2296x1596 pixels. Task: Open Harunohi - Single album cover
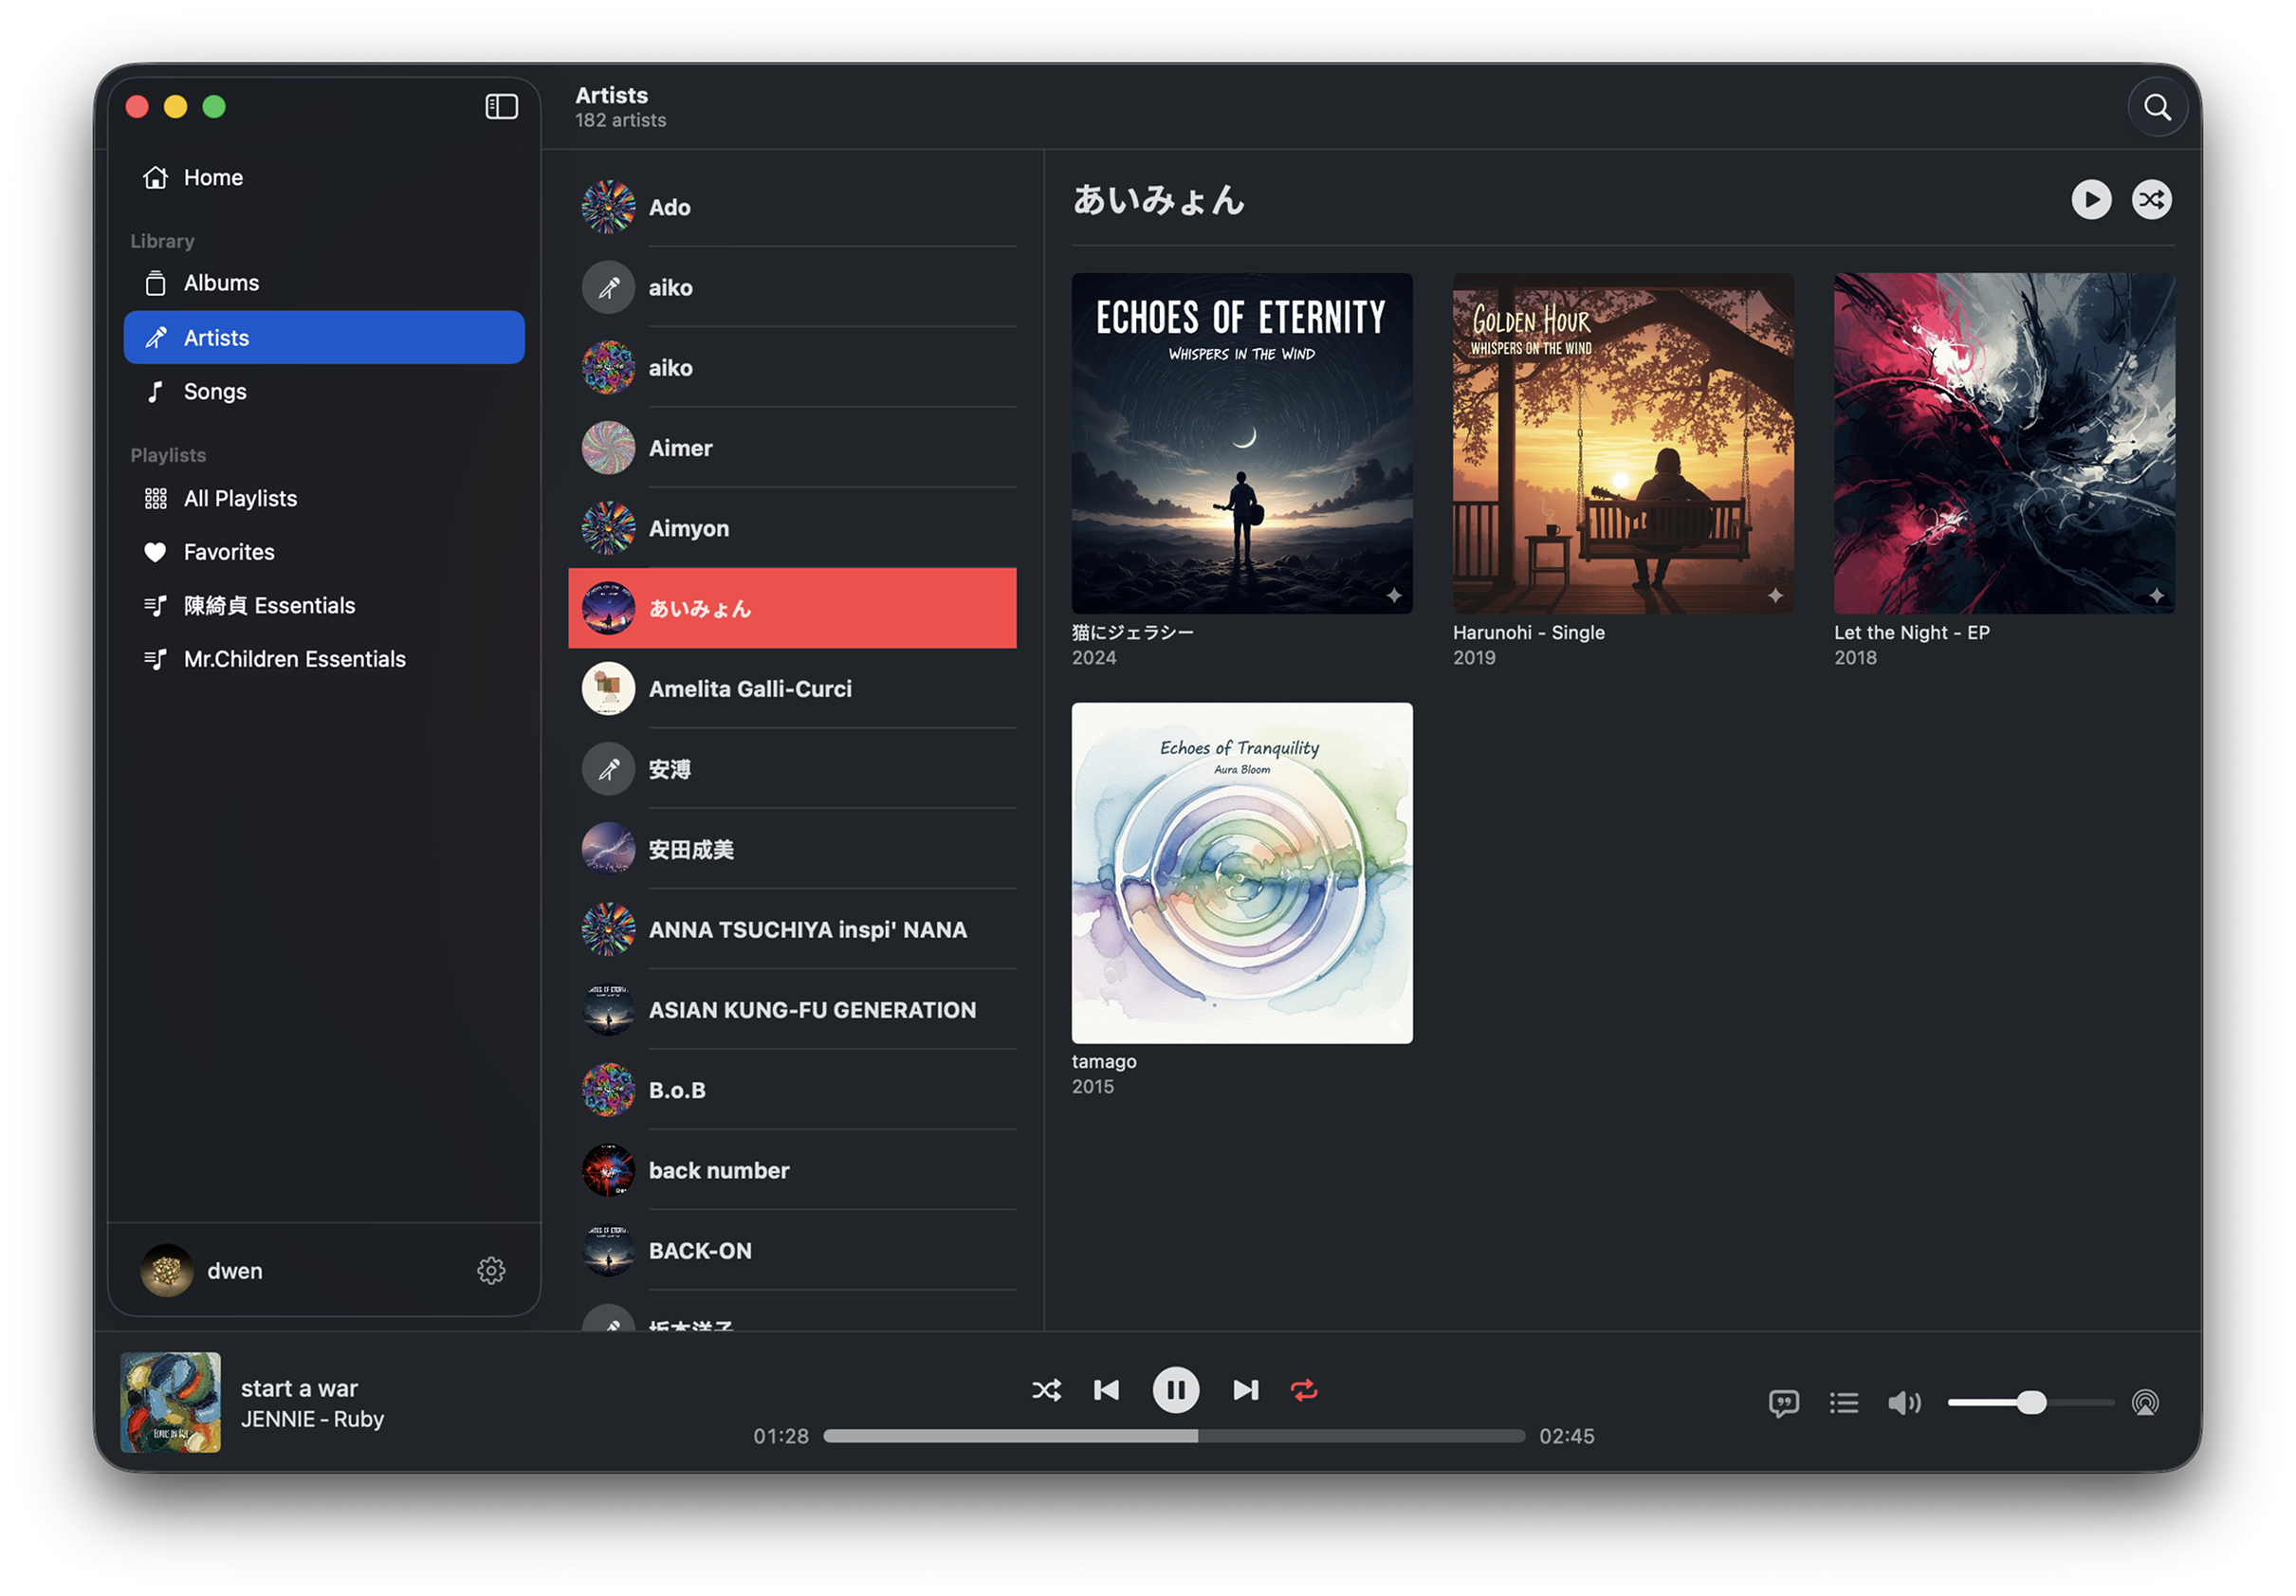pyautogui.click(x=1622, y=444)
